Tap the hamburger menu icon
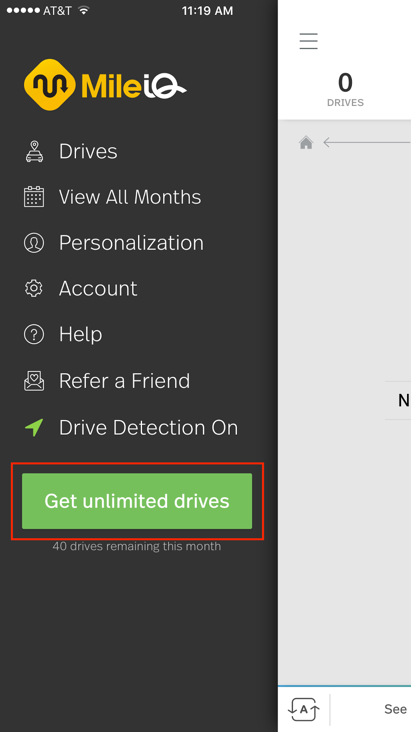The image size is (411, 732). [308, 41]
